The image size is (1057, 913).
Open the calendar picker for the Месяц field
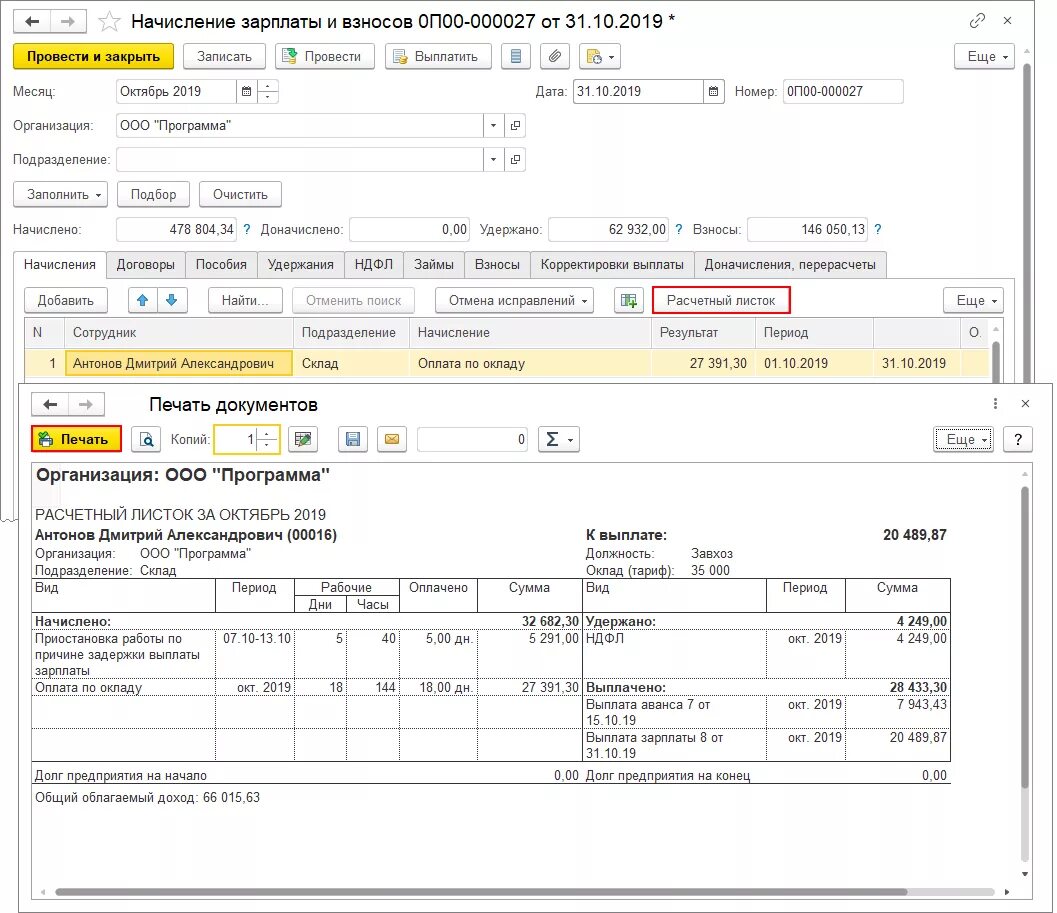[x=246, y=92]
